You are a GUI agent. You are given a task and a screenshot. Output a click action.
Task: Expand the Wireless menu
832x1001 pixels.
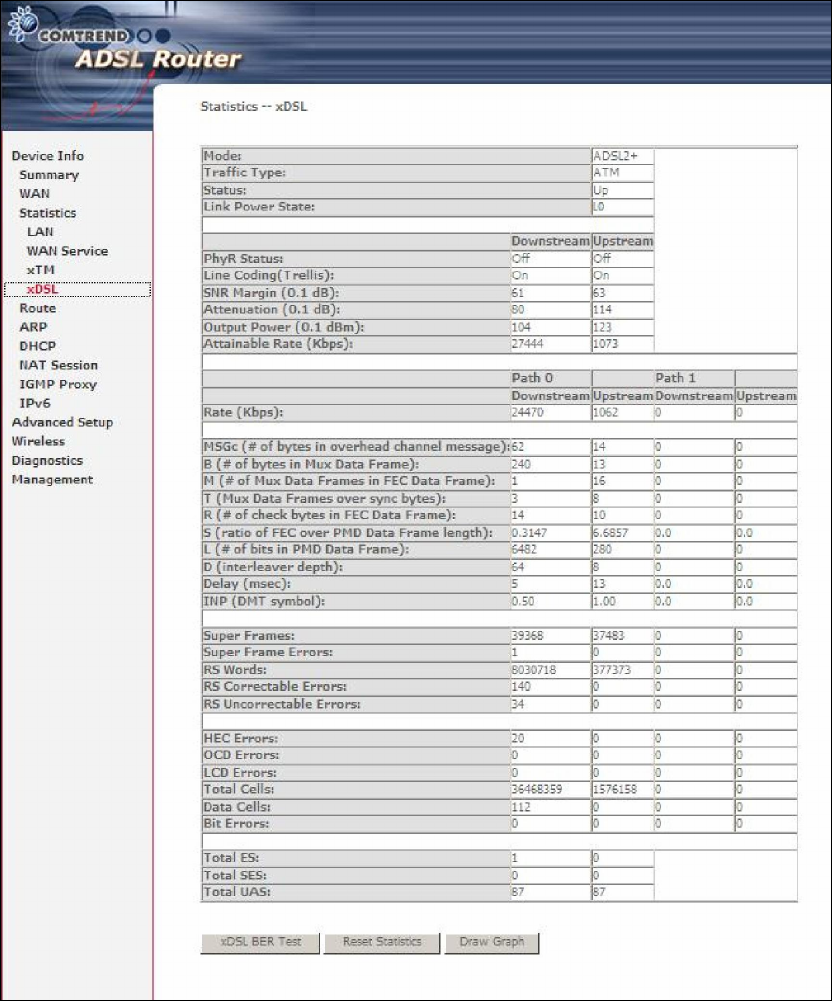coord(38,441)
